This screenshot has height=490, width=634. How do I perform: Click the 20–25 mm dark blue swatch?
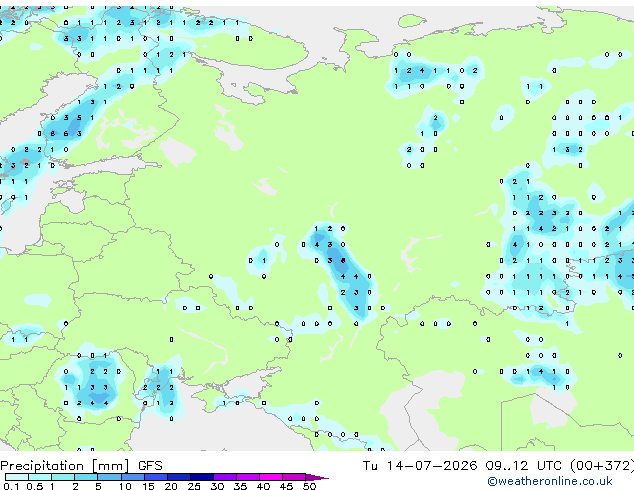(x=179, y=477)
